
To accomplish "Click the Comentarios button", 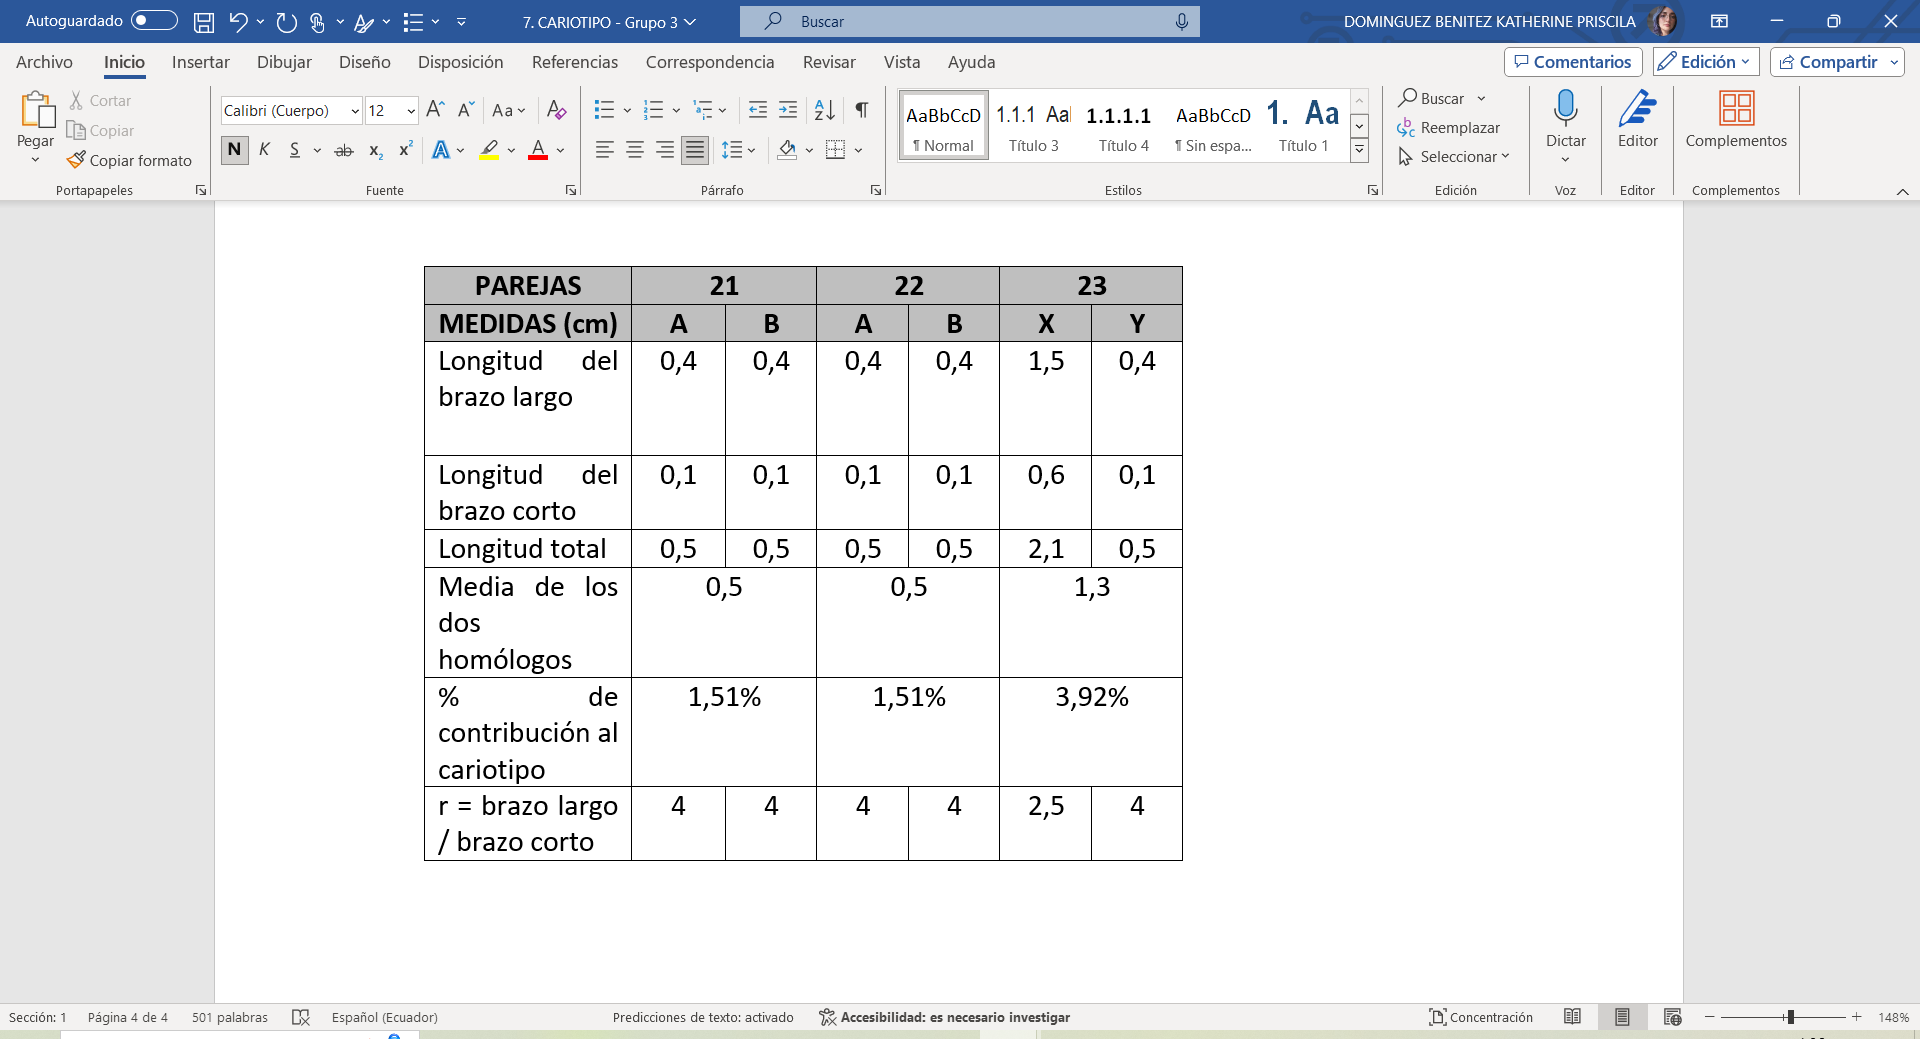I will pos(1572,62).
